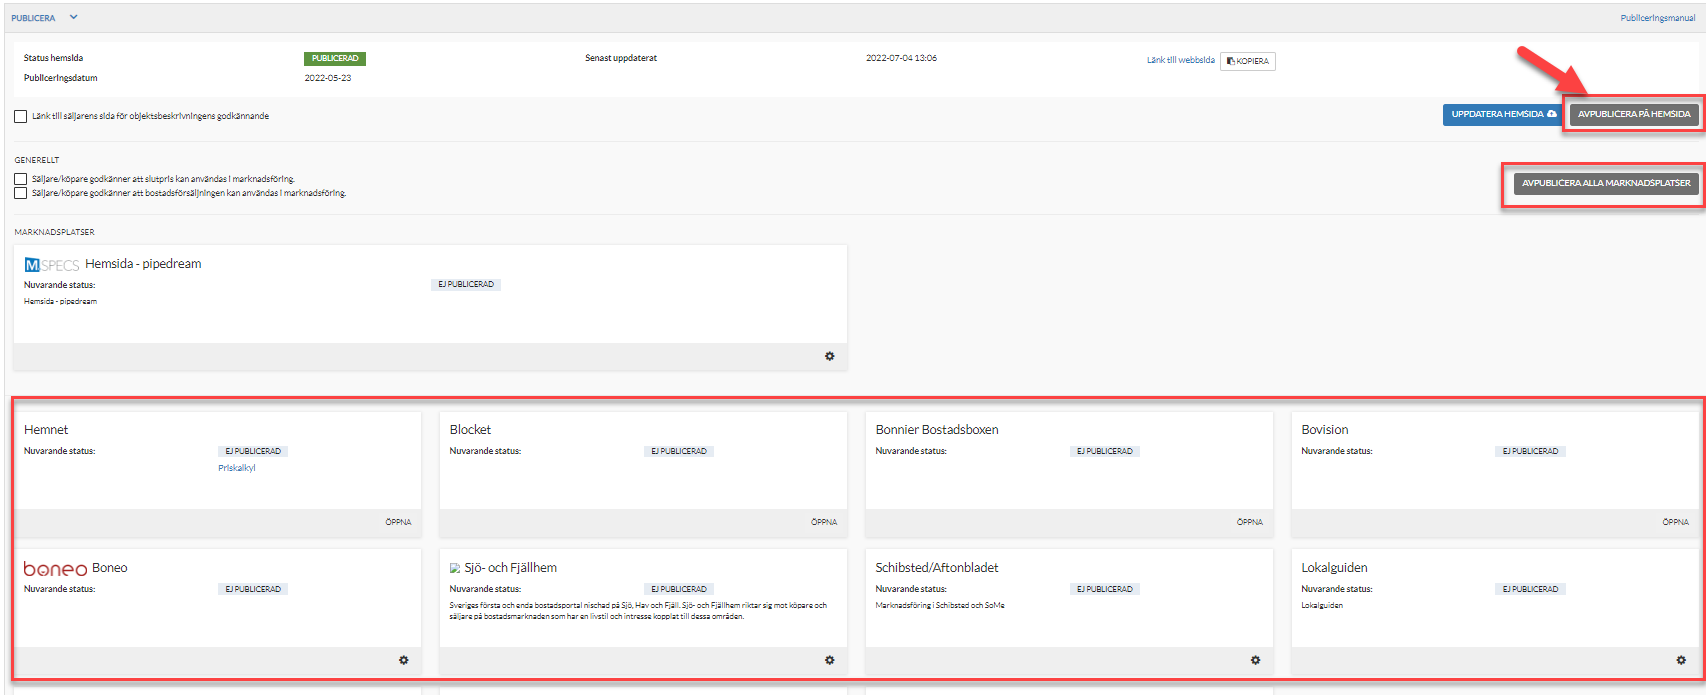Screen dimensions: 1706x695
Task: Click EJ PUBLICERAD badge on Blocket card
Action: (x=679, y=452)
